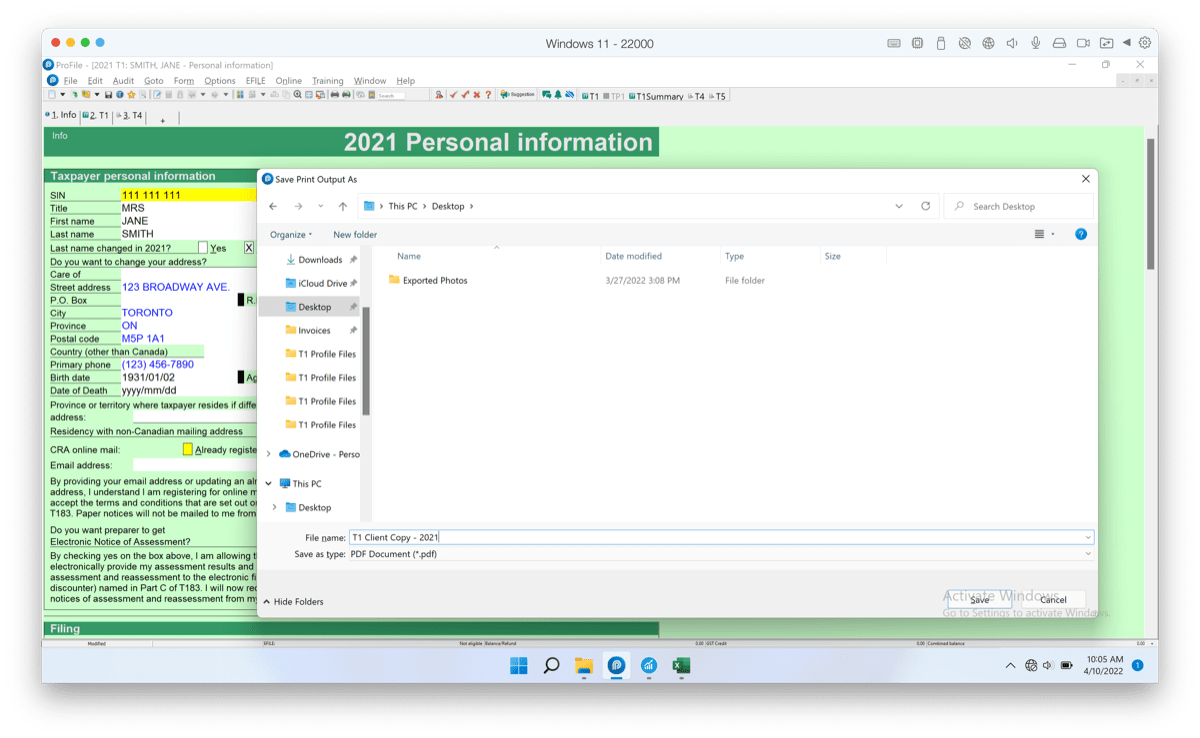The width and height of the screenshot is (1200, 738).
Task: Open Excel from the taskbar
Action: tap(681, 665)
